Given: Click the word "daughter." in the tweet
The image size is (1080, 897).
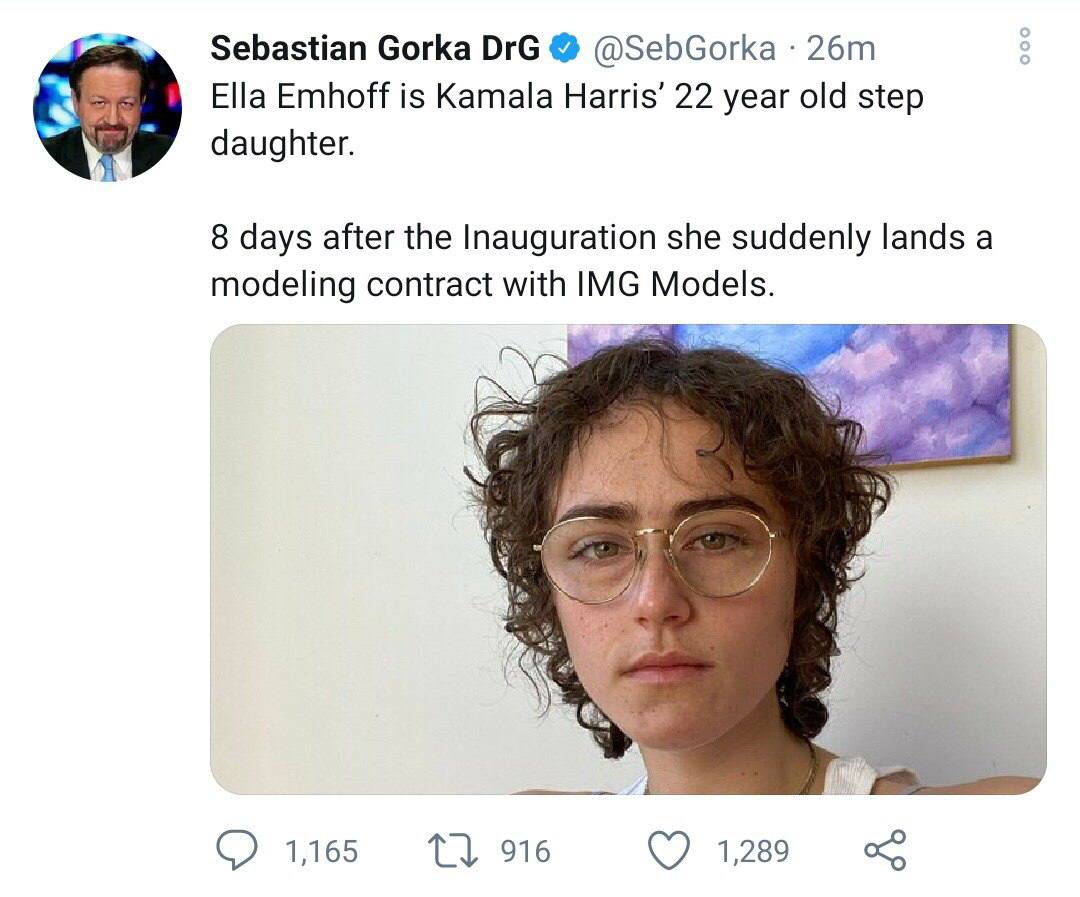Looking at the screenshot, I should pyautogui.click(x=282, y=143).
